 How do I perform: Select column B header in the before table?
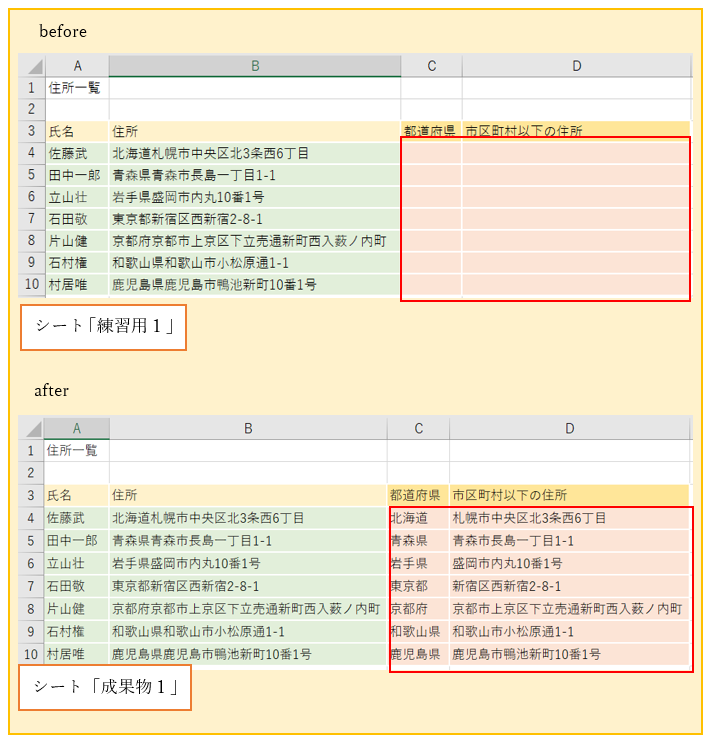255,66
